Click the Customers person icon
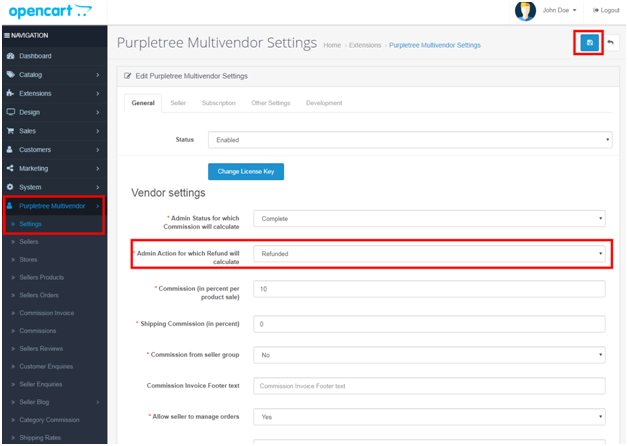Screen dimensions: 628x446 click(x=10, y=149)
